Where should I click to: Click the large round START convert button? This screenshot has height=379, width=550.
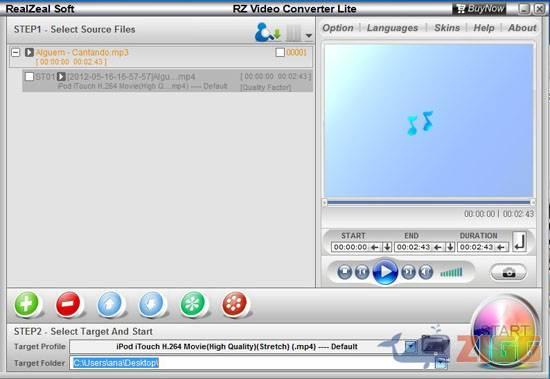(x=505, y=332)
